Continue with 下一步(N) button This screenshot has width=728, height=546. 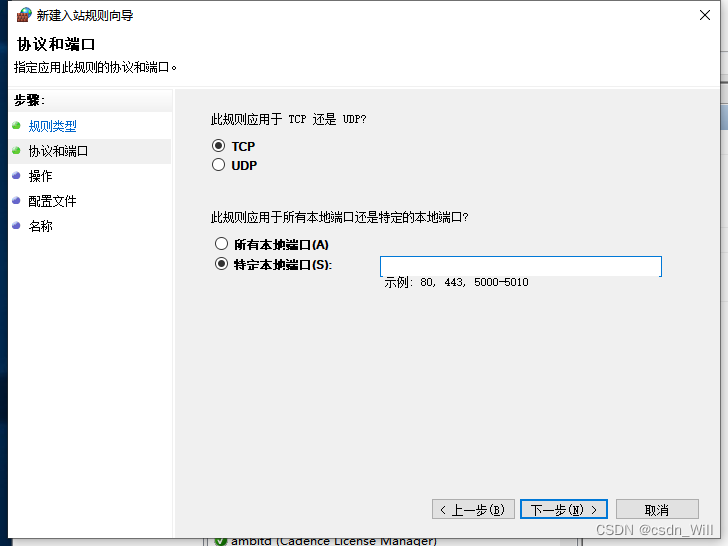click(564, 509)
